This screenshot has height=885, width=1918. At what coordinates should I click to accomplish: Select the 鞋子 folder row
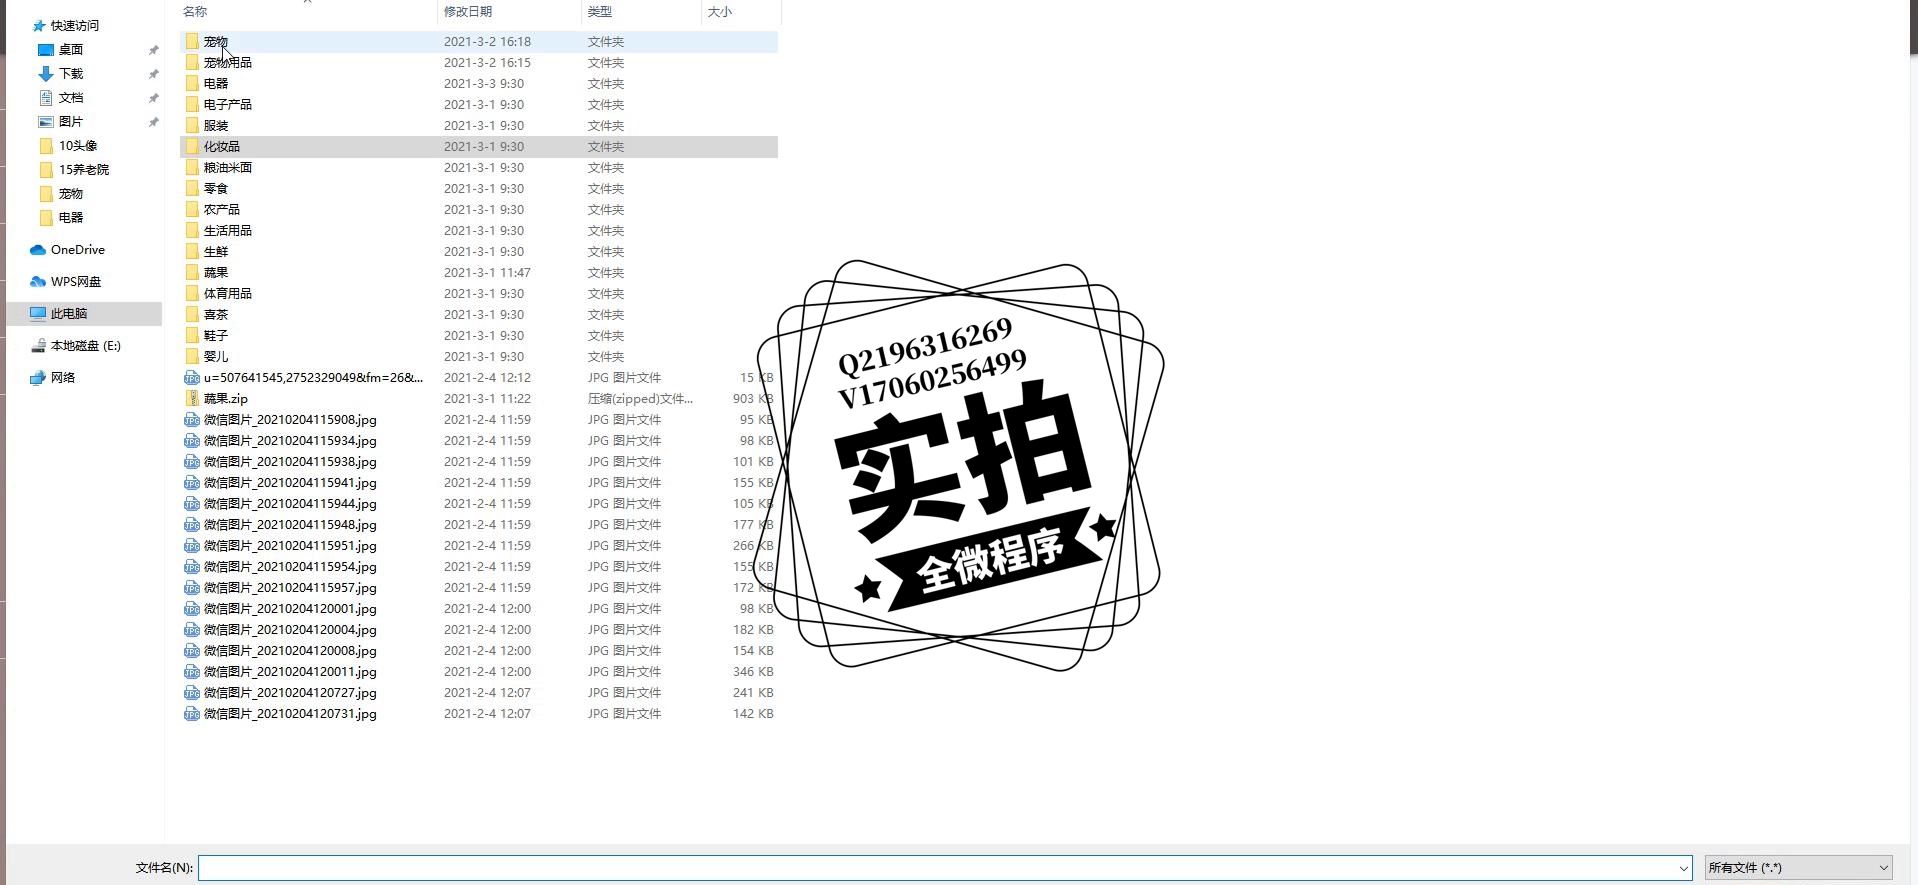[479, 336]
